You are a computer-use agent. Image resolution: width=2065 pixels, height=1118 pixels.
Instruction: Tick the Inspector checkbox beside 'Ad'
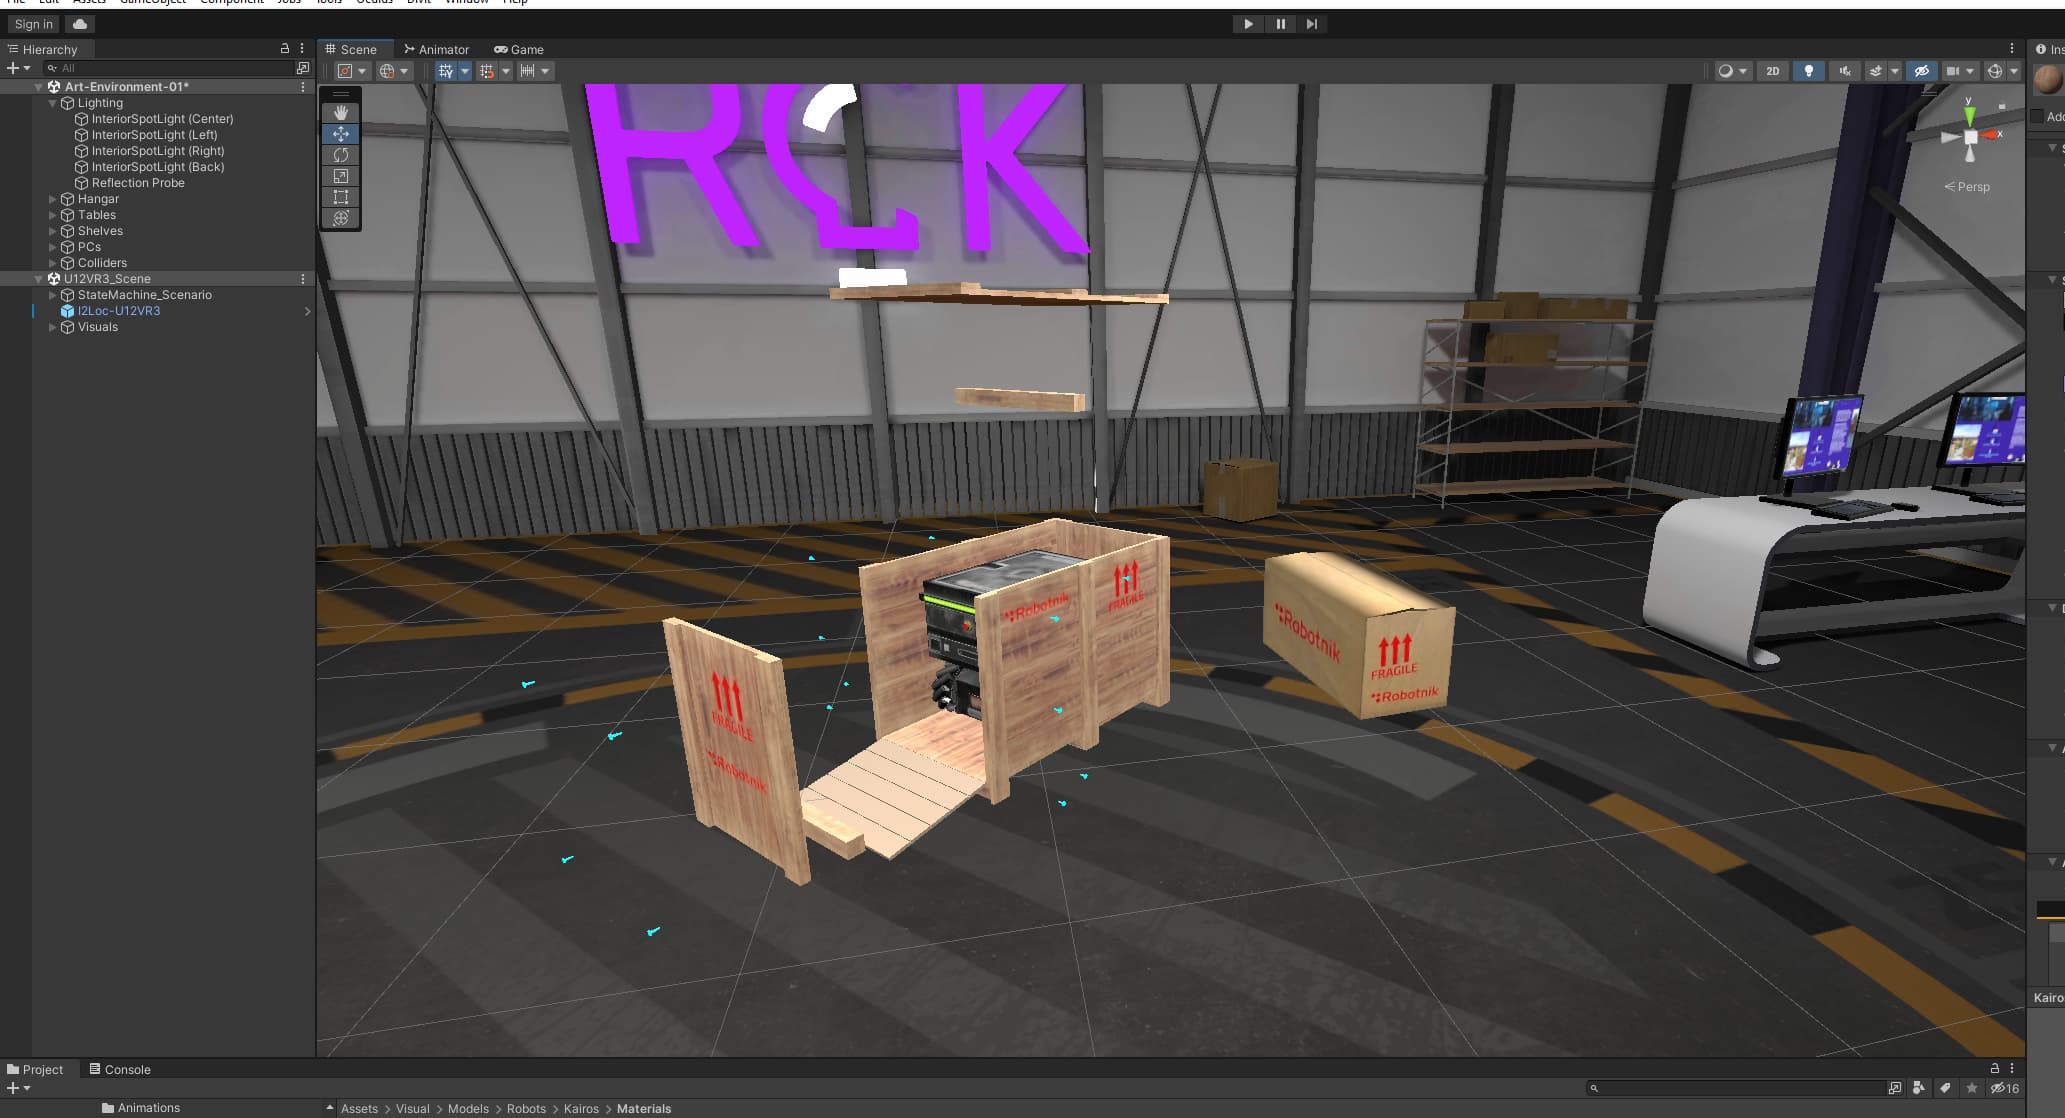2037,116
